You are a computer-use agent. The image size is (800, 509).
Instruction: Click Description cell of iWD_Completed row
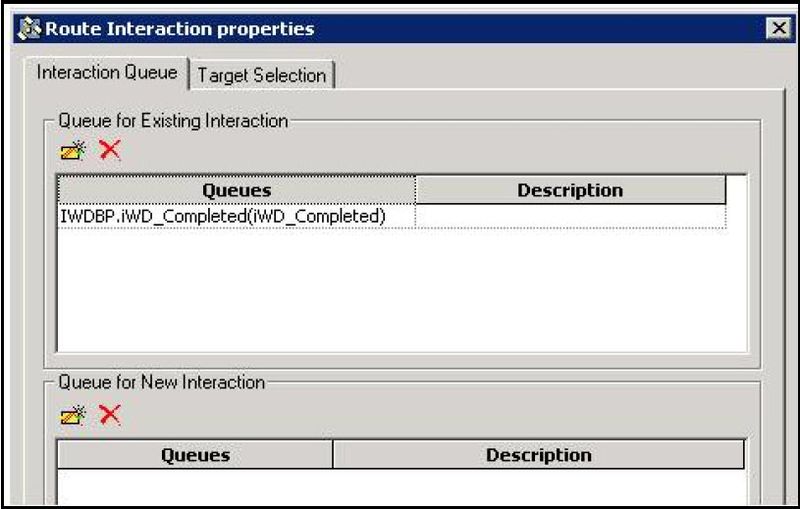(x=570, y=216)
